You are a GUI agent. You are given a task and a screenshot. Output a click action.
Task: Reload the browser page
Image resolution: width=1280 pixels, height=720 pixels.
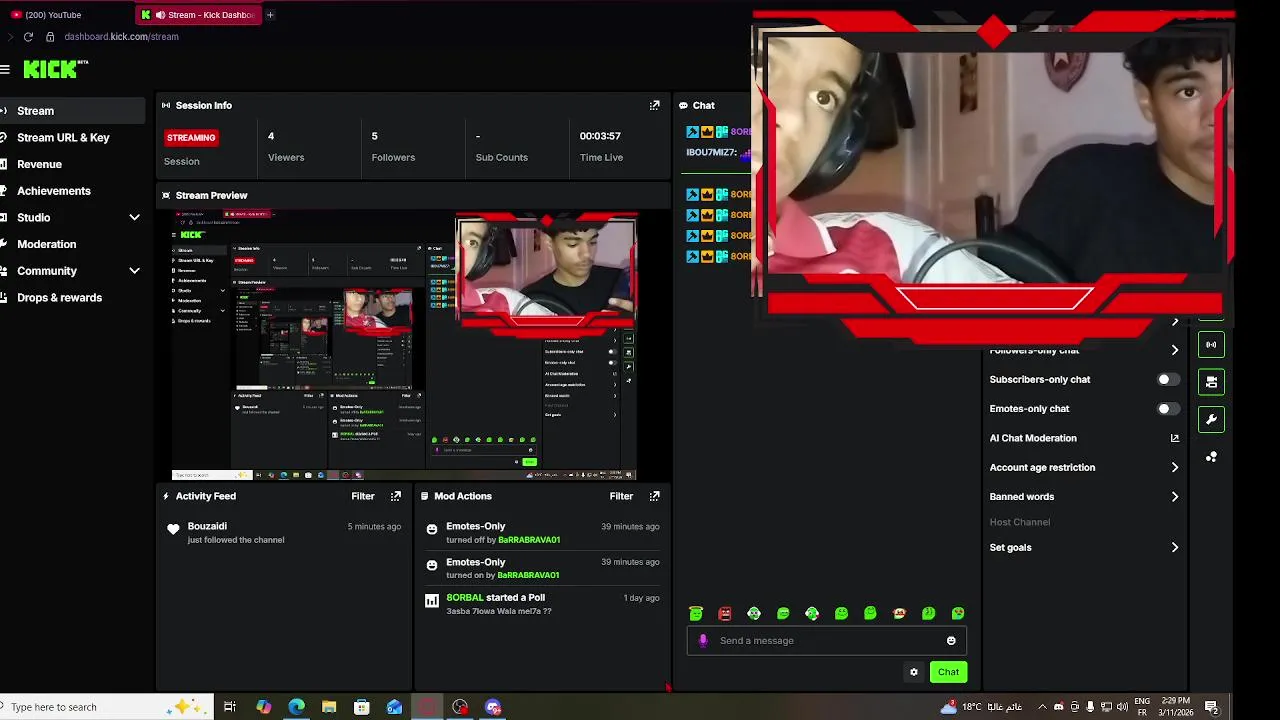coord(28,37)
